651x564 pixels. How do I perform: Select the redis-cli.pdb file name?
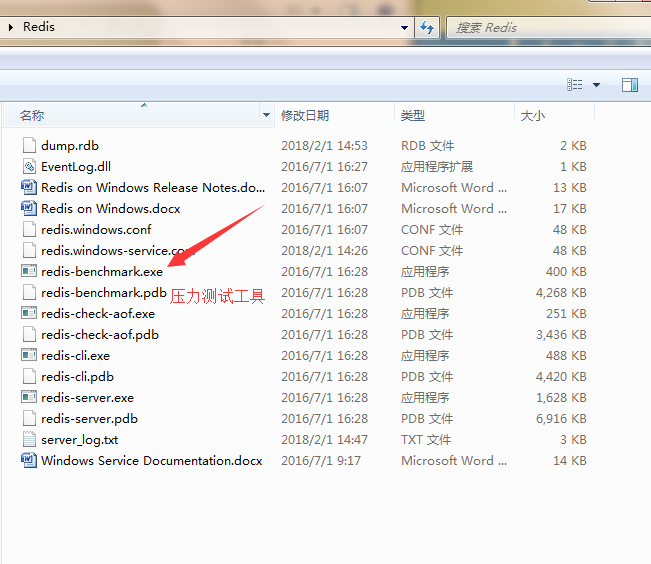click(77, 377)
